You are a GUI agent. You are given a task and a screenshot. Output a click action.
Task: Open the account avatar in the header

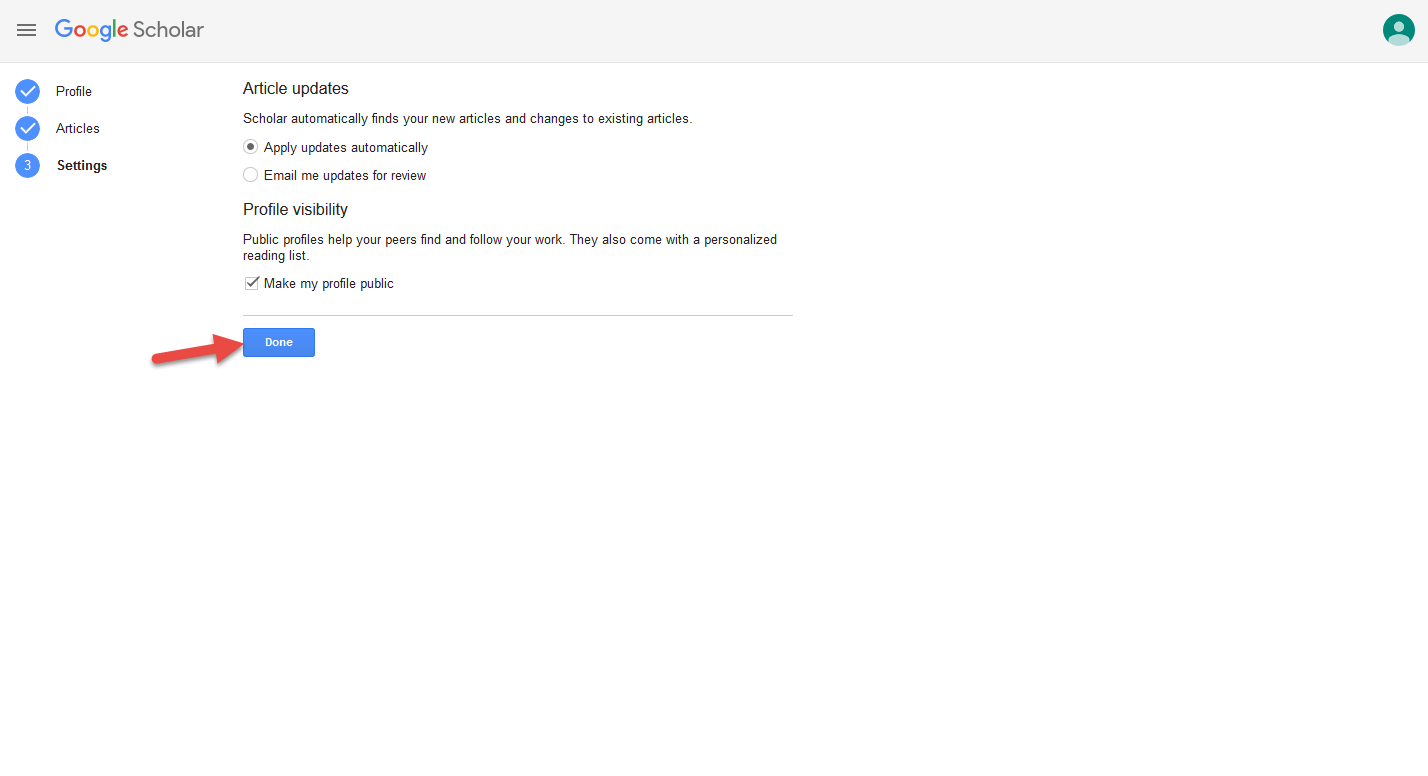[x=1398, y=30]
